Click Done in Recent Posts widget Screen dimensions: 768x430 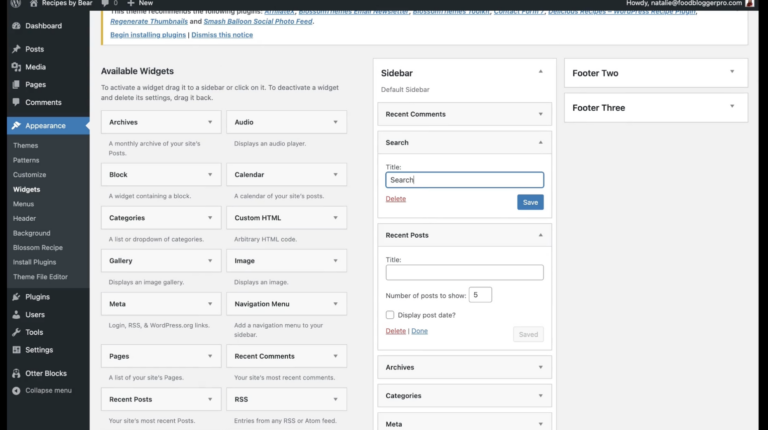419,331
